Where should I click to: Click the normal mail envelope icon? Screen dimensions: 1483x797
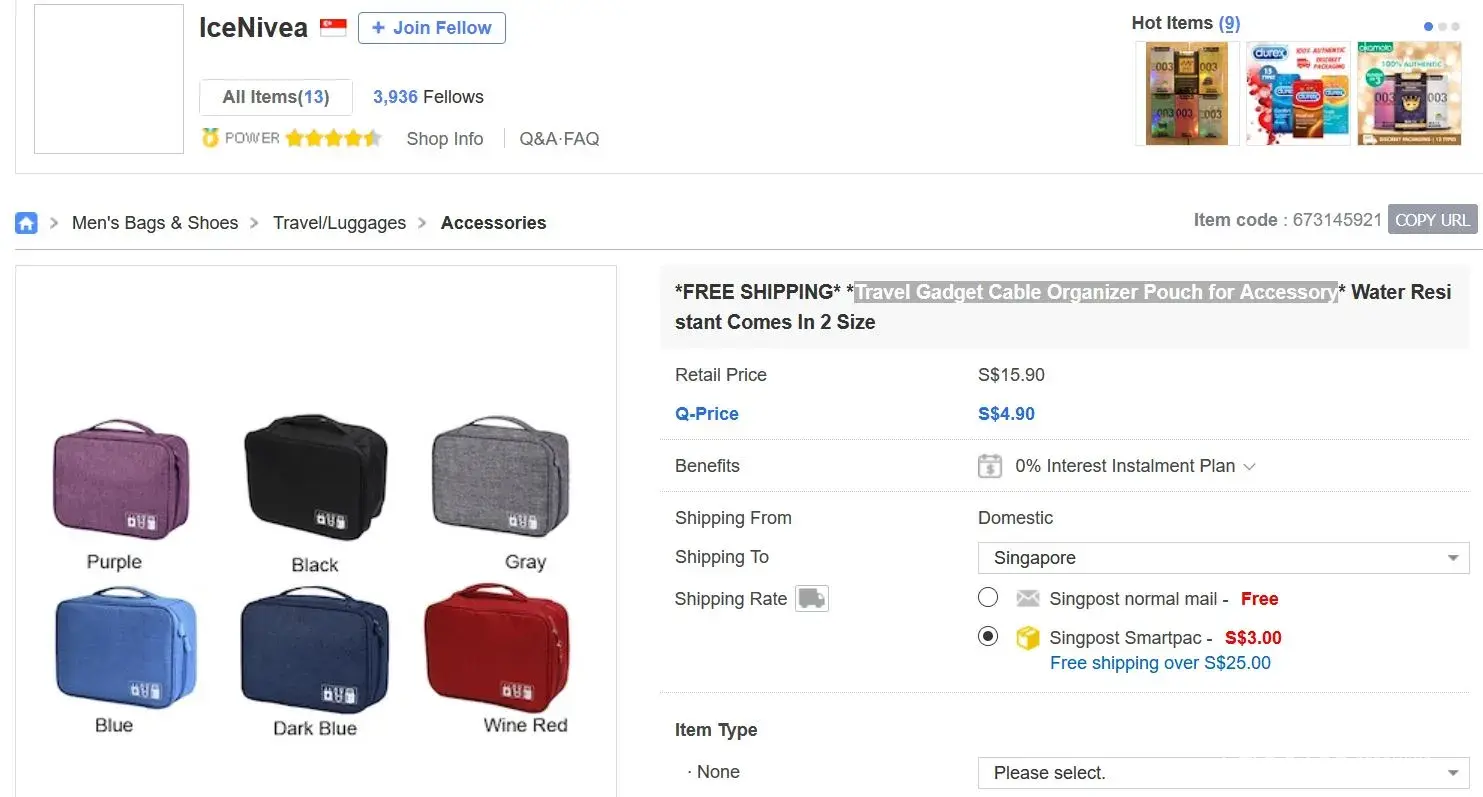coord(1027,599)
